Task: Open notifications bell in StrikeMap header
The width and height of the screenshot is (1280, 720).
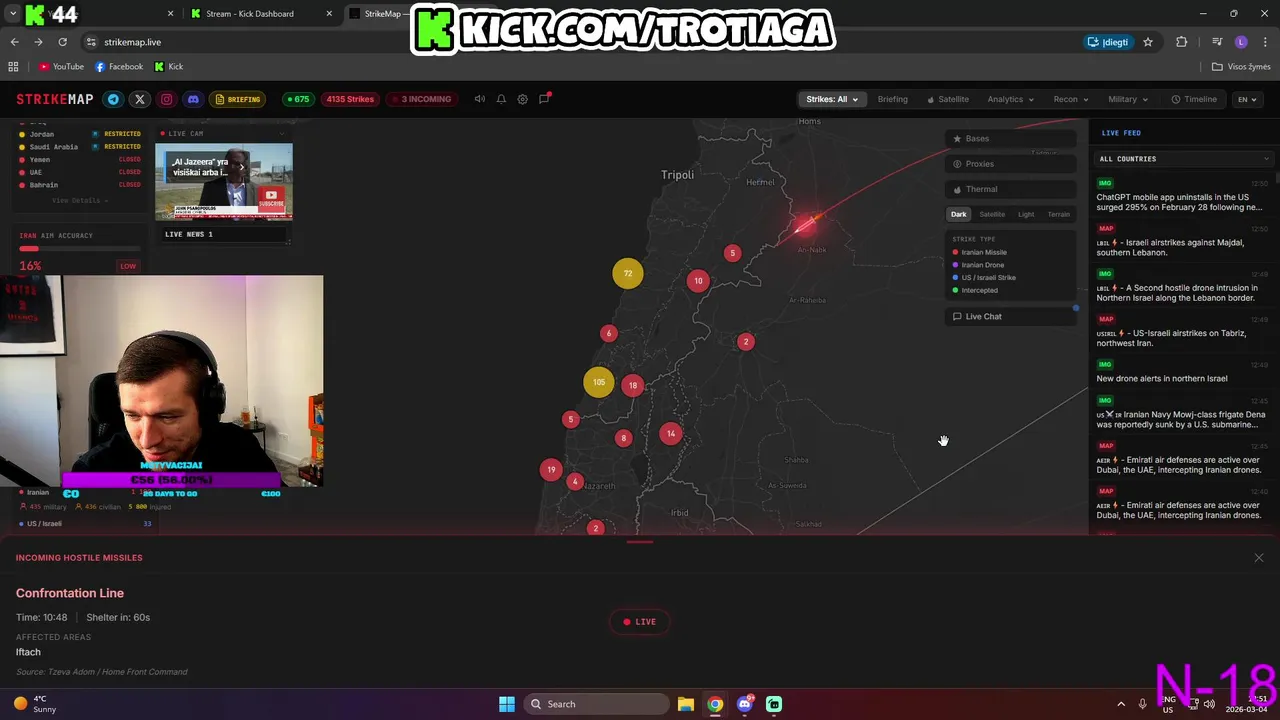Action: [x=501, y=99]
